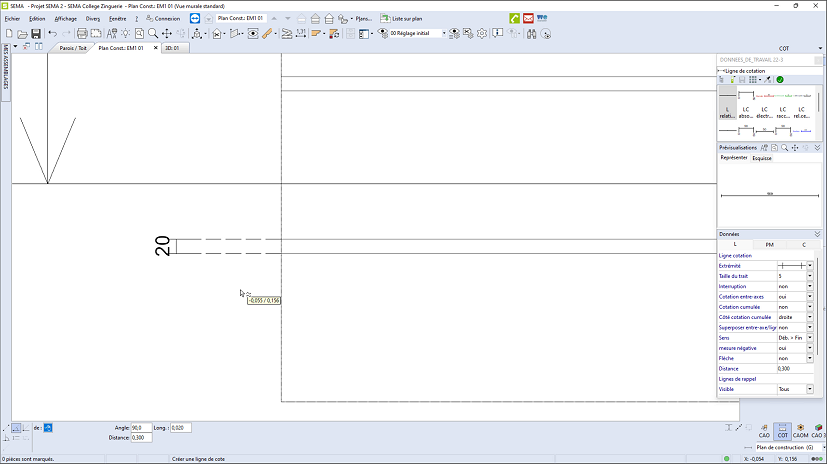Click the Connexion button
This screenshot has width=827, height=464.
(x=163, y=18)
